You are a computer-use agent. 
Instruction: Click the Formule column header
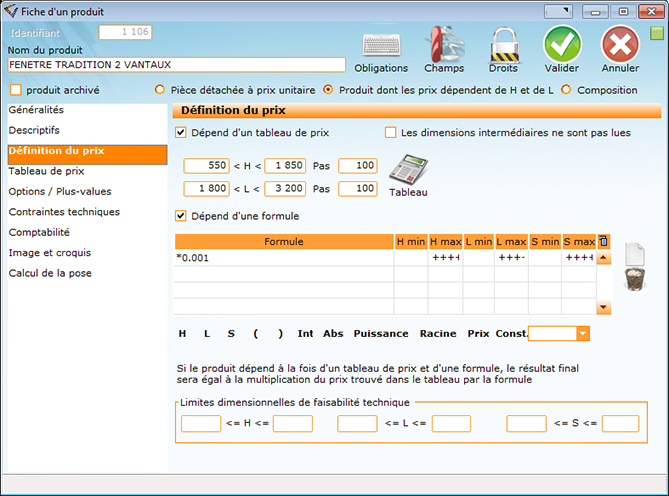(x=284, y=241)
